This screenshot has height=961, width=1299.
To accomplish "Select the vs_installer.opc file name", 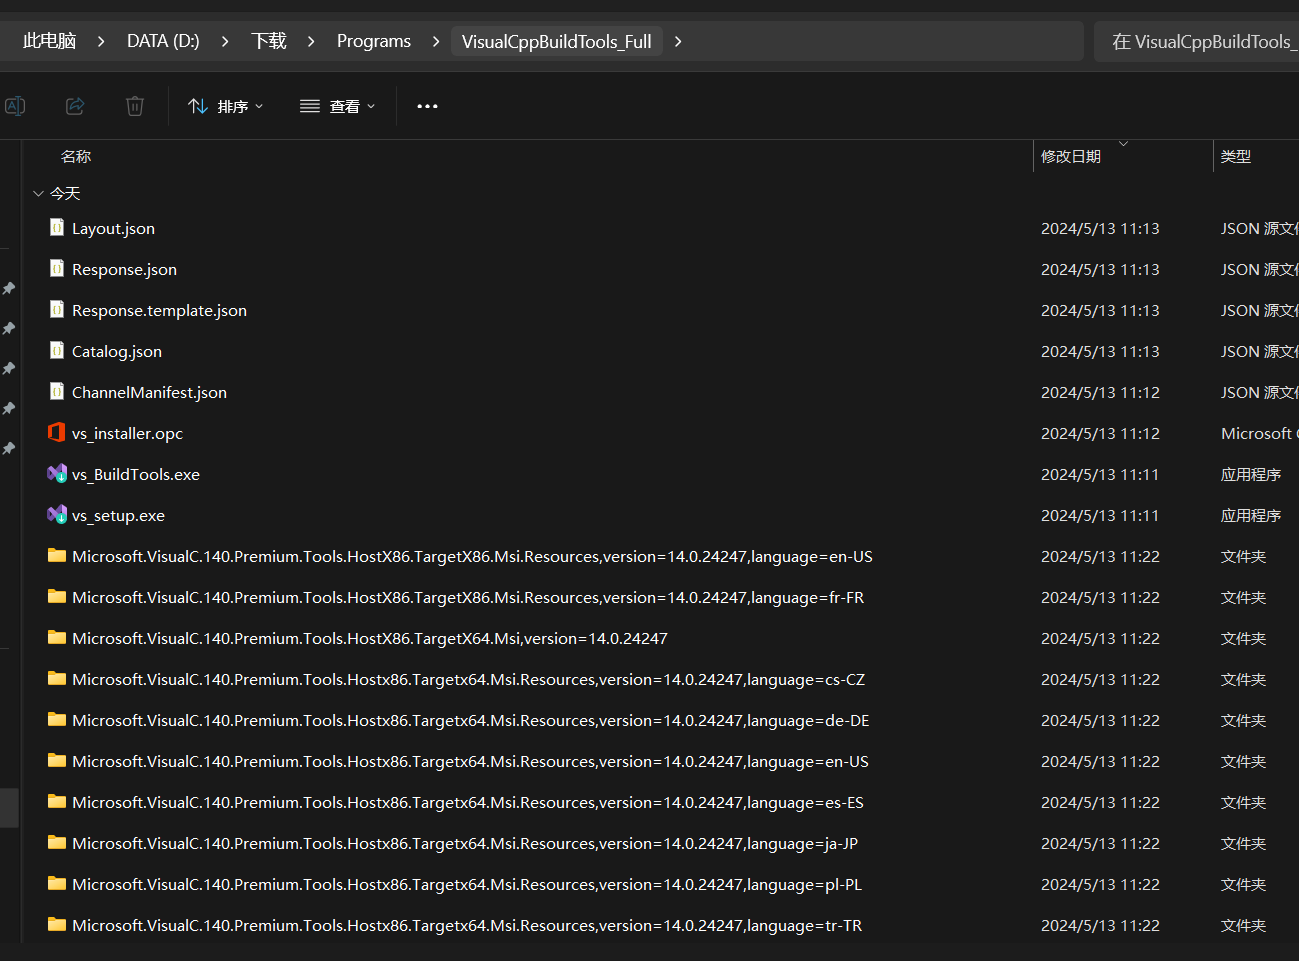I will pos(127,434).
